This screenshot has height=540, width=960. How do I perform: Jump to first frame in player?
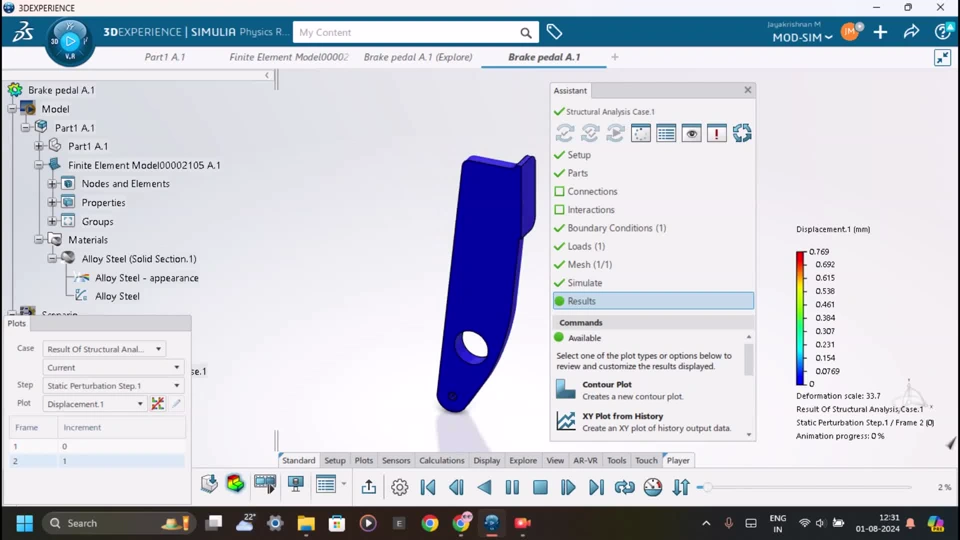pos(428,487)
